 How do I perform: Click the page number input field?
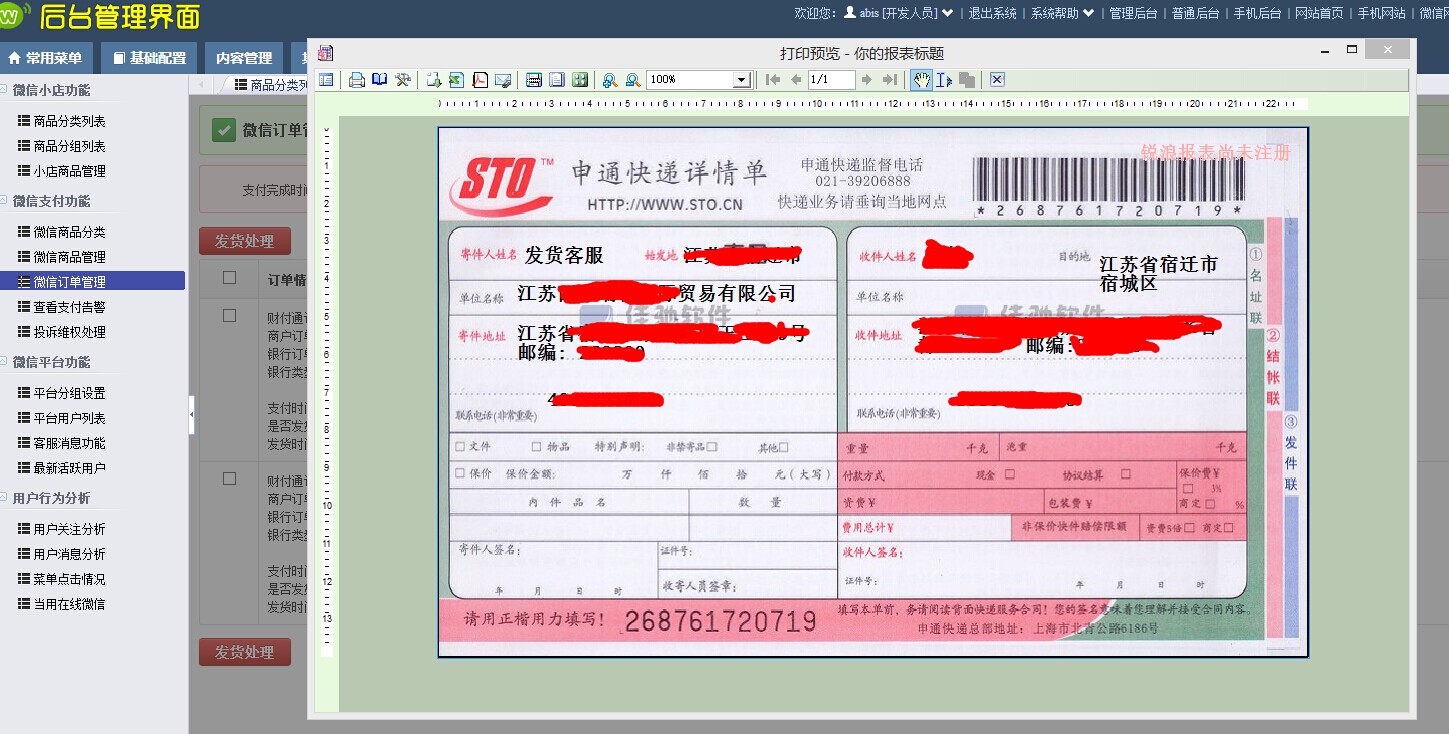pyautogui.click(x=831, y=80)
